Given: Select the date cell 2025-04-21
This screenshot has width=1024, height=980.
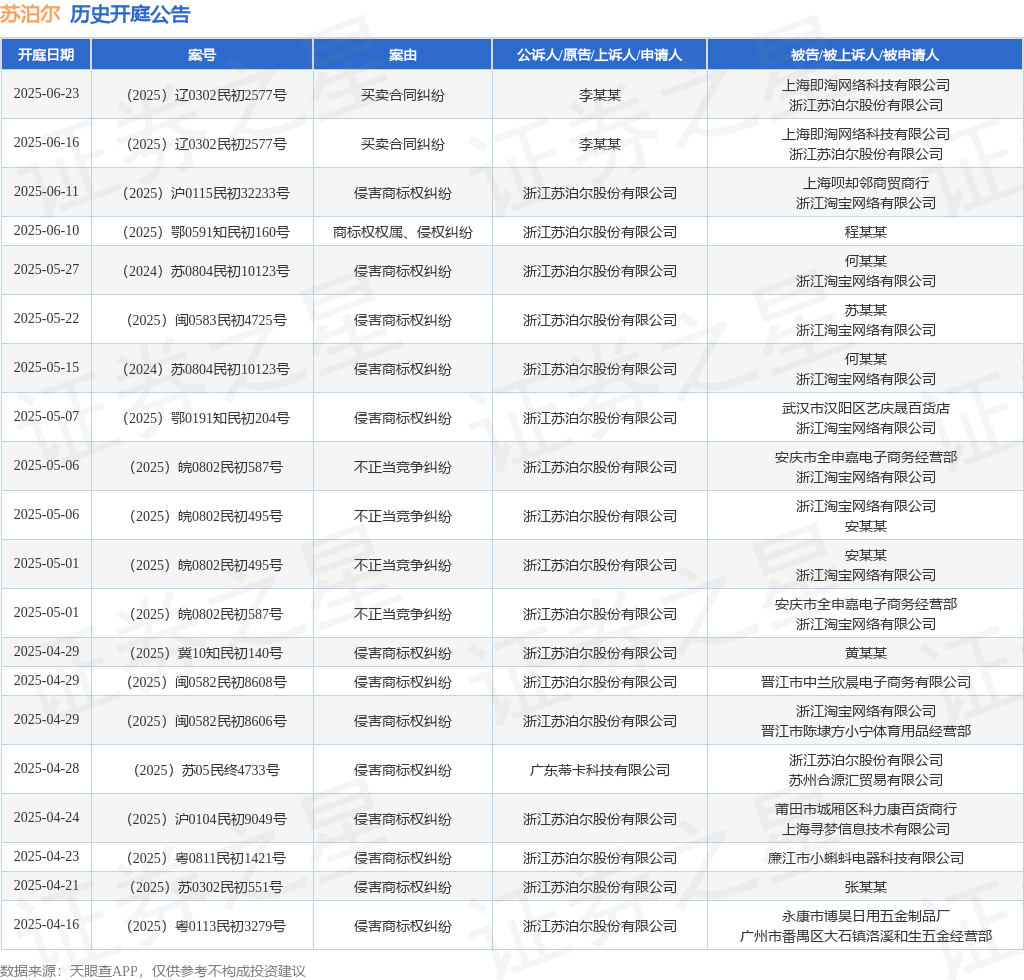Looking at the screenshot, I should pos(46,885).
